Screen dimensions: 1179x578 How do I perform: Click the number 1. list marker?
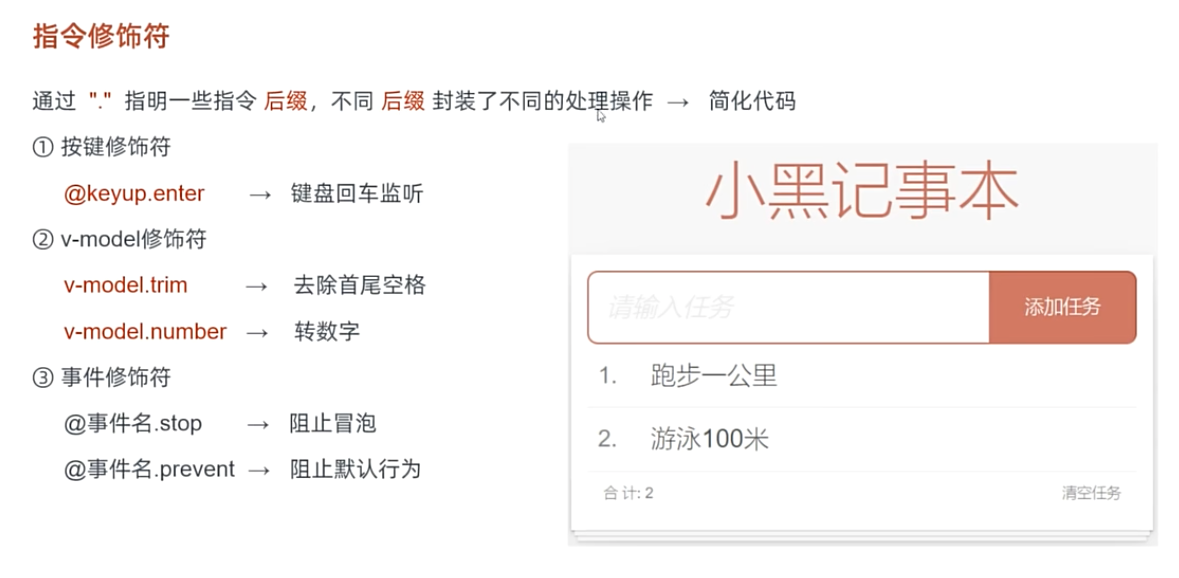[608, 377]
